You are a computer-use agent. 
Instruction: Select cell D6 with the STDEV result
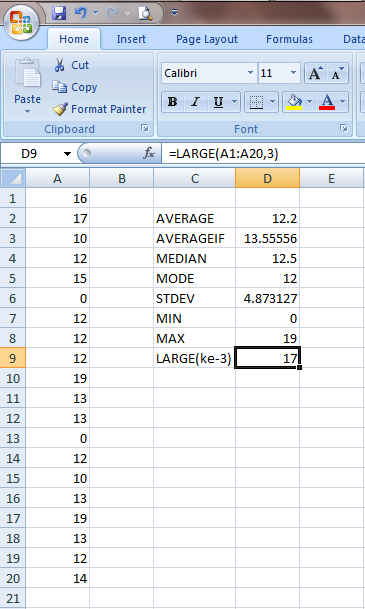268,298
